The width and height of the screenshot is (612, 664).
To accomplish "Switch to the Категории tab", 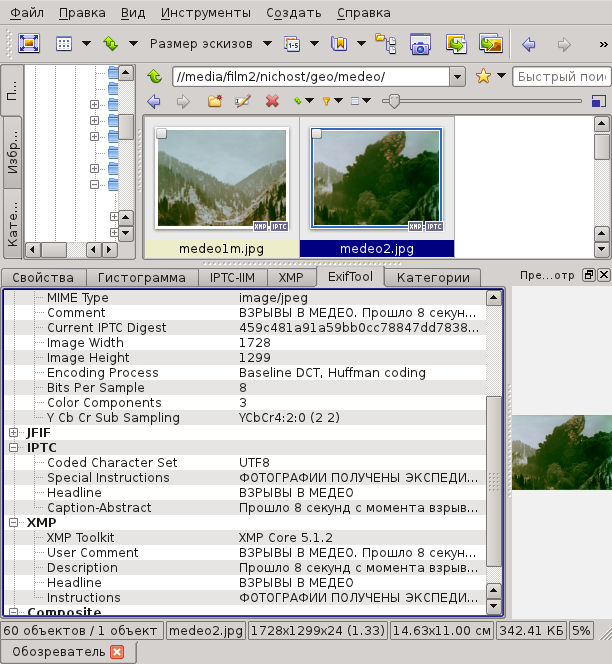I will coord(433,278).
